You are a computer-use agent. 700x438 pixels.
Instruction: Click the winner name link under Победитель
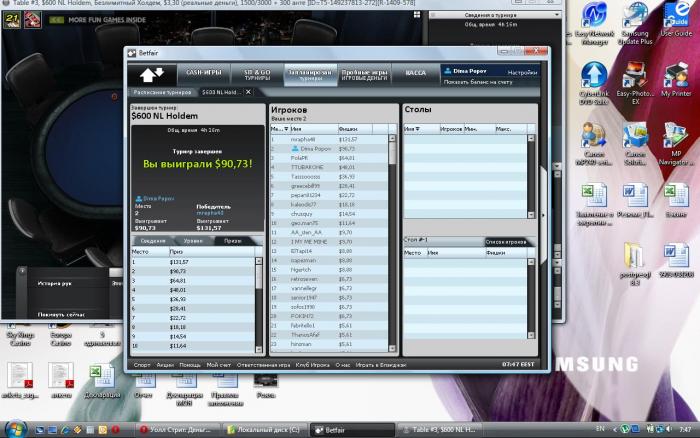pos(210,213)
